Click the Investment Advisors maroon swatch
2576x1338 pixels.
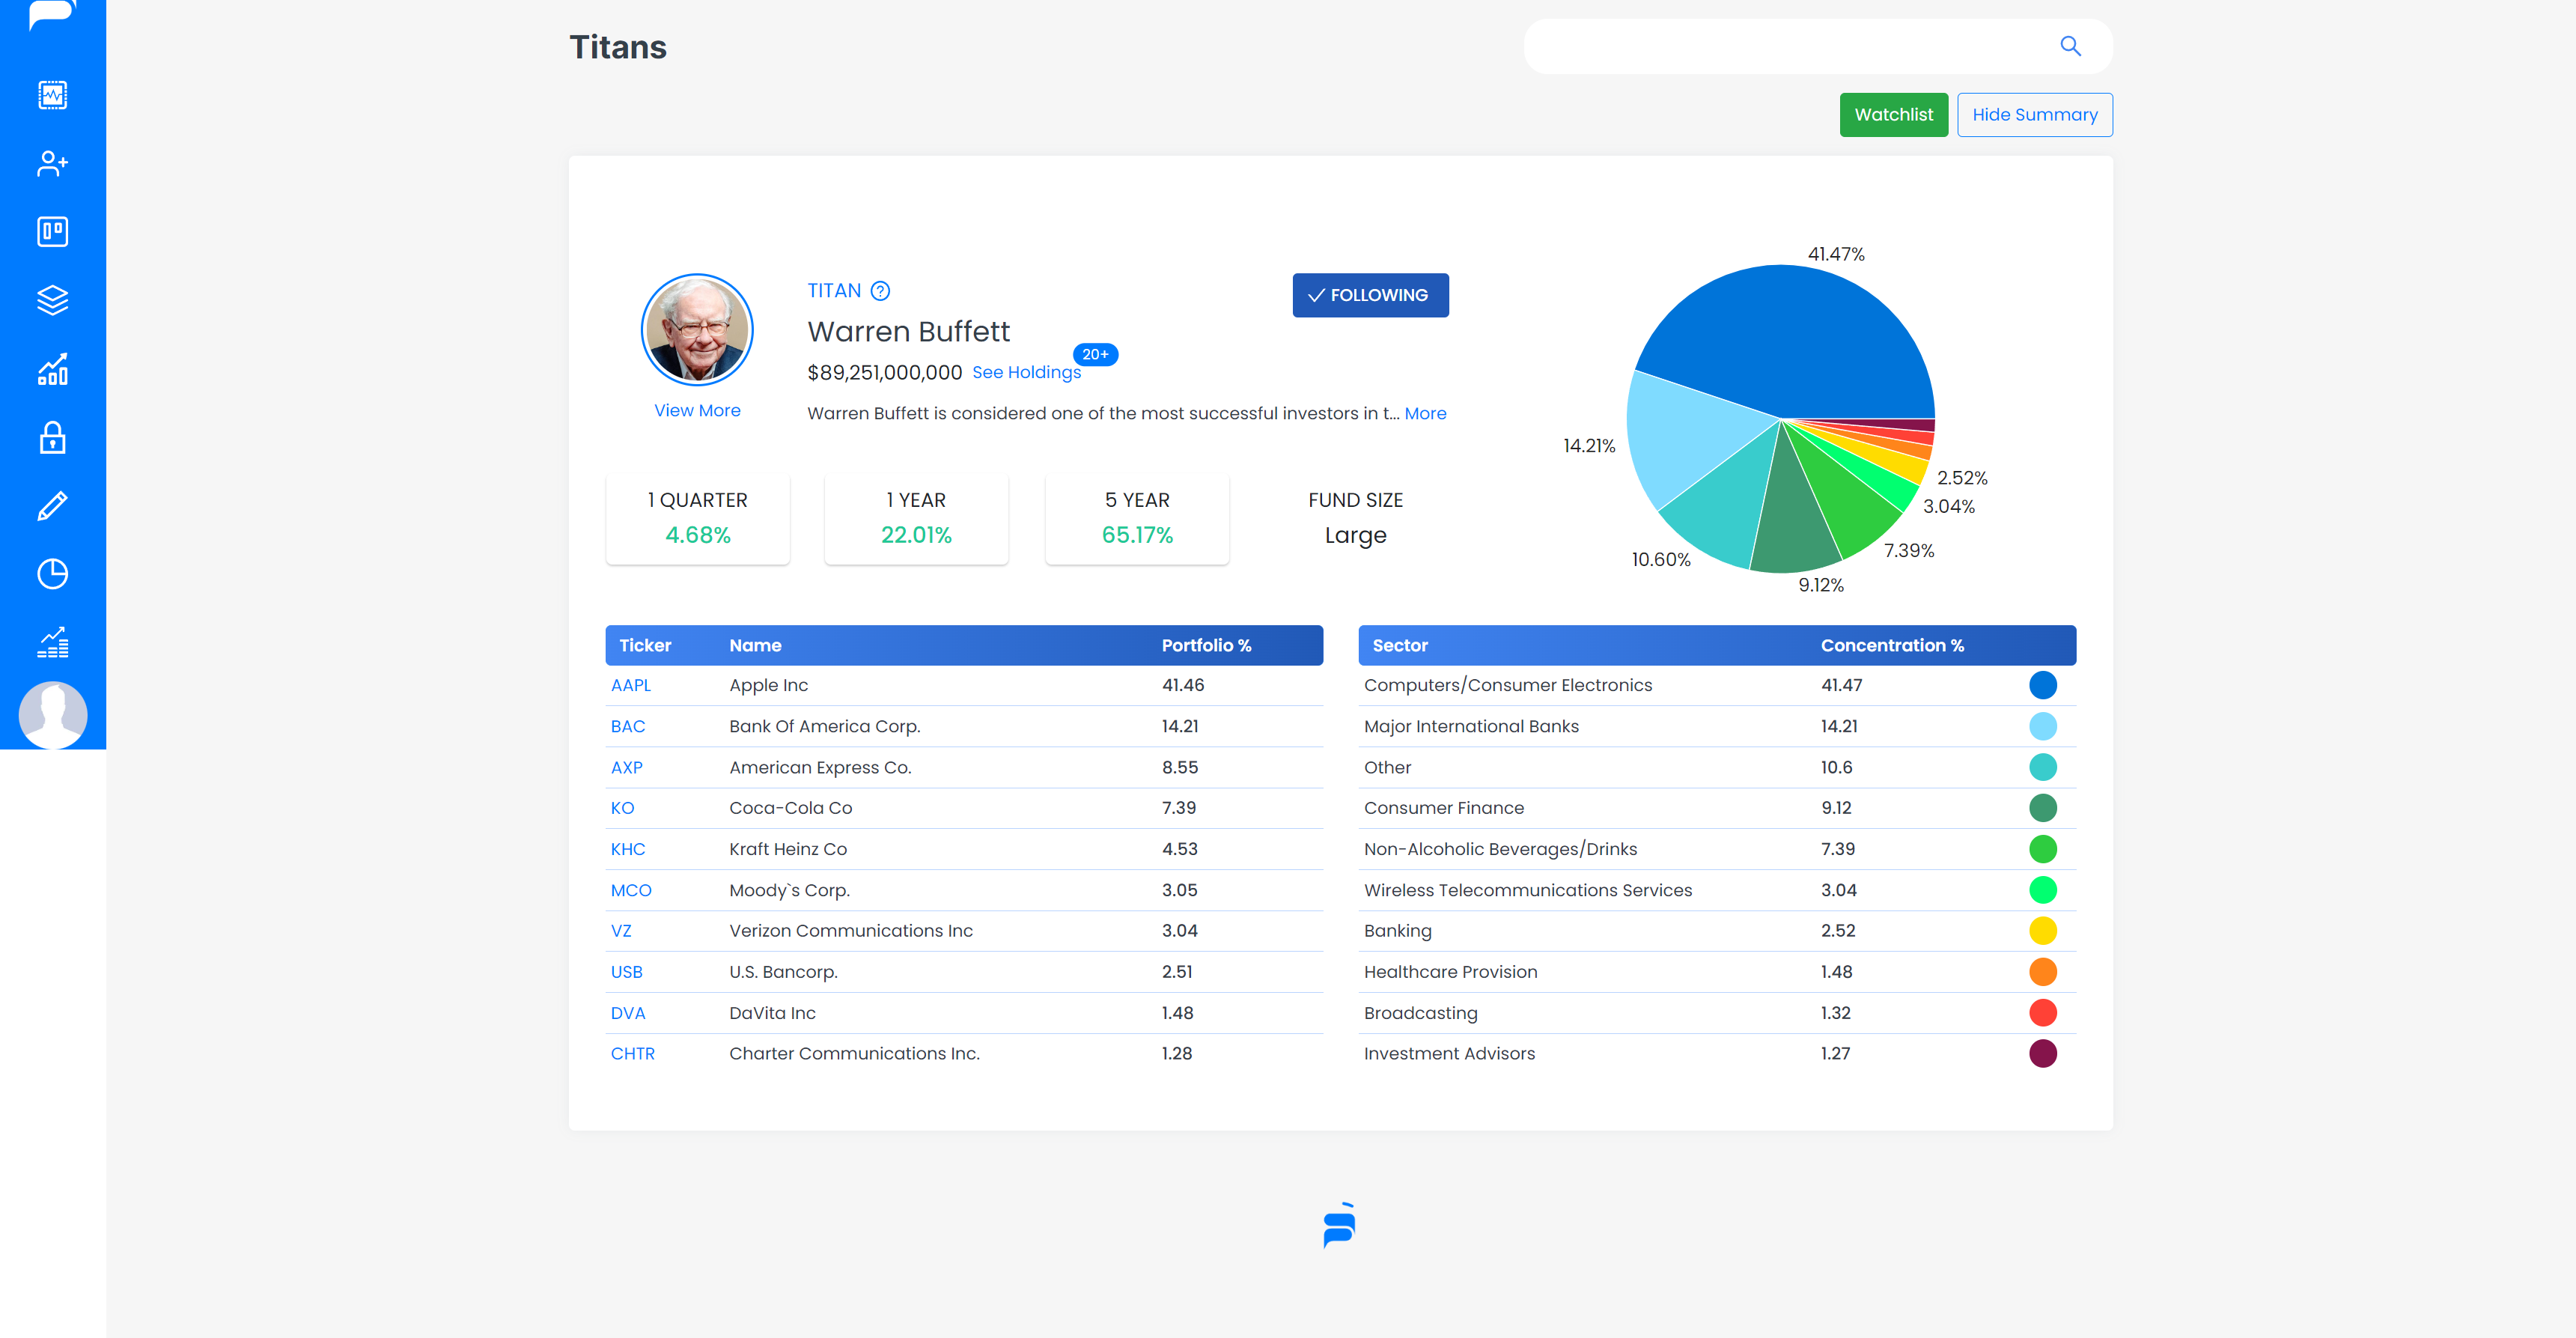click(x=2043, y=1053)
